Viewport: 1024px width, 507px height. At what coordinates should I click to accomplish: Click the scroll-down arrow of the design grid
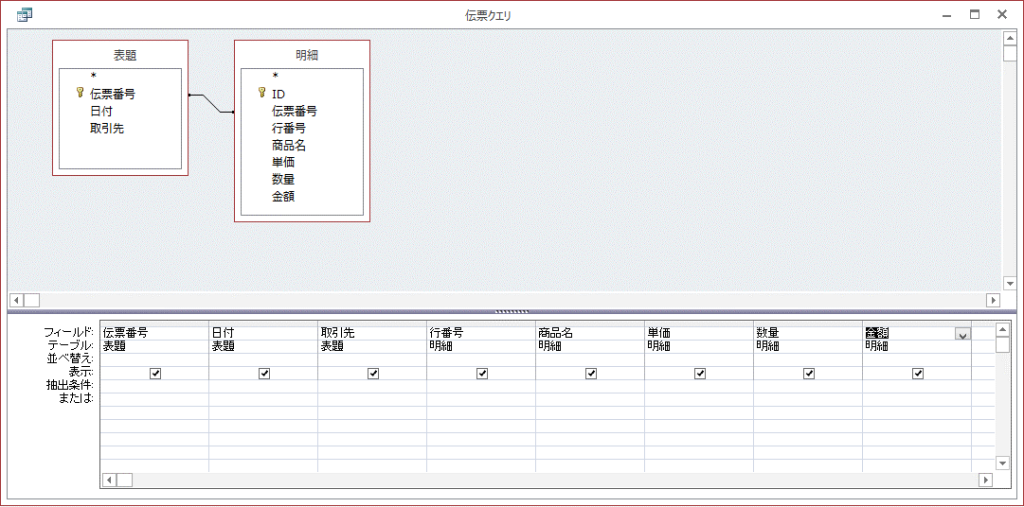pos(1003,463)
